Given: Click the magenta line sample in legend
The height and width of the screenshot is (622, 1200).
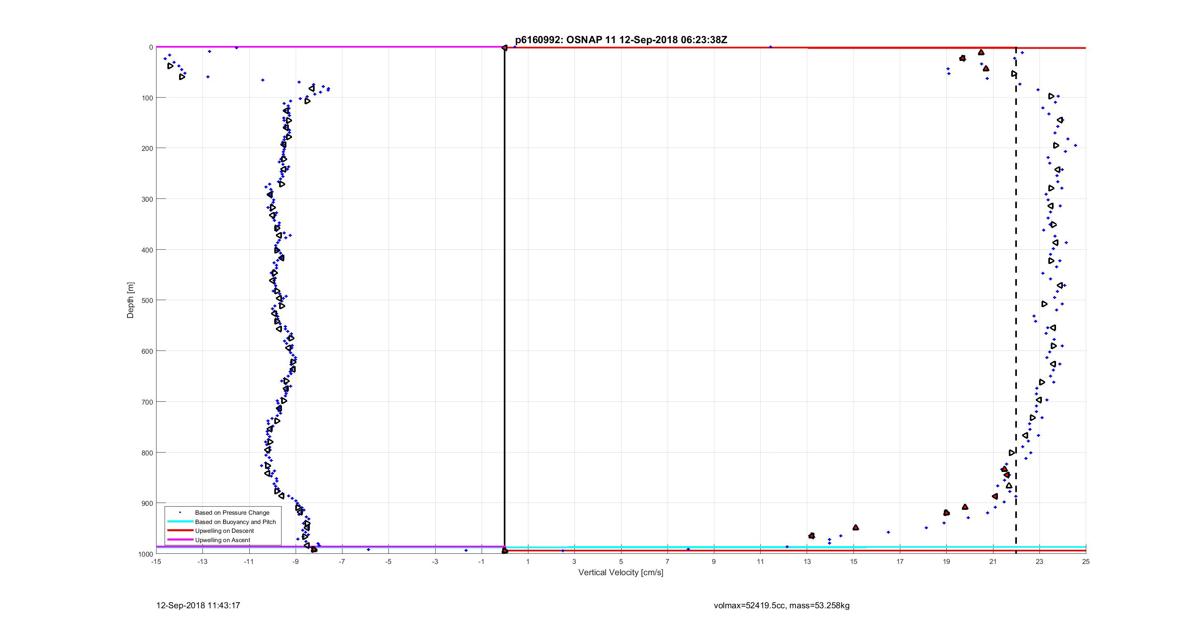Looking at the screenshot, I should (x=179, y=540).
